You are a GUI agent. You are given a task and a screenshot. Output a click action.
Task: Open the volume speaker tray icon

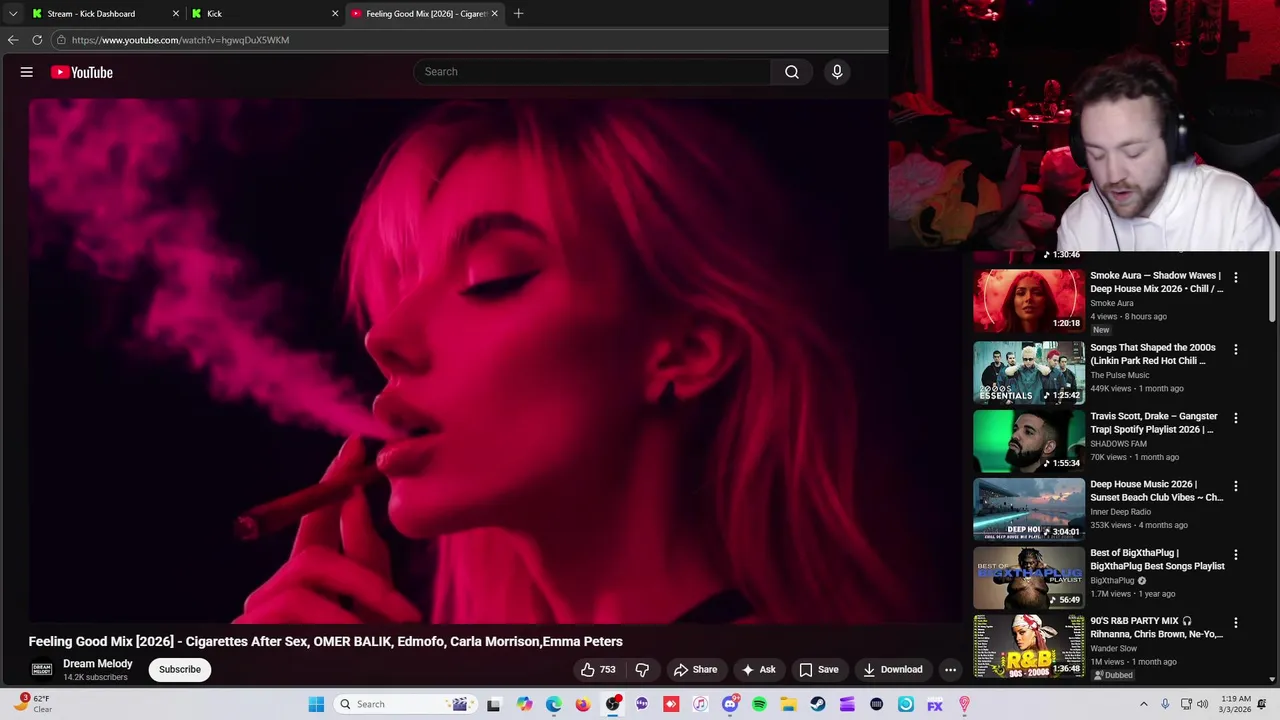point(1203,704)
